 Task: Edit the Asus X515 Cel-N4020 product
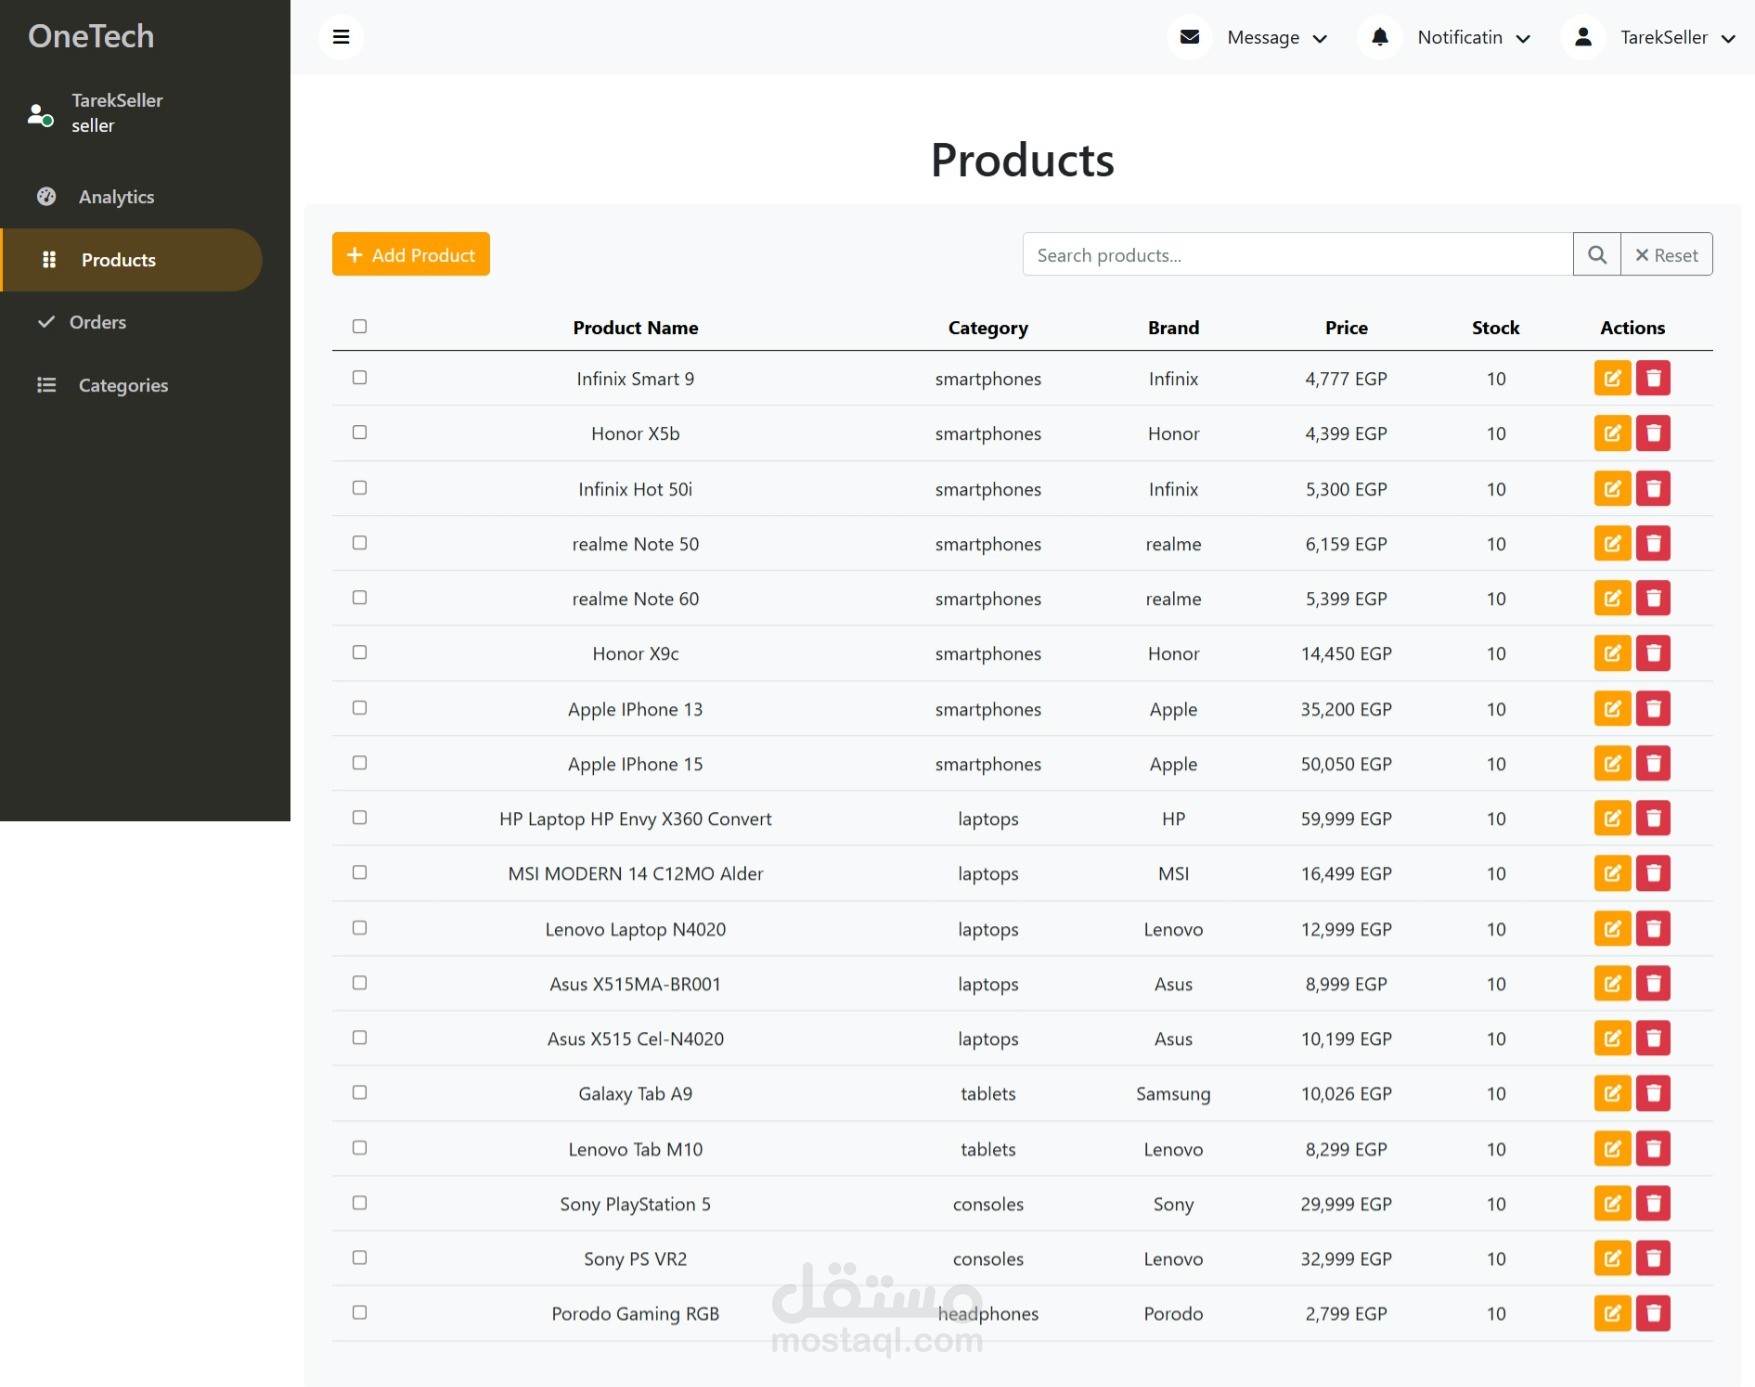pos(1612,1039)
